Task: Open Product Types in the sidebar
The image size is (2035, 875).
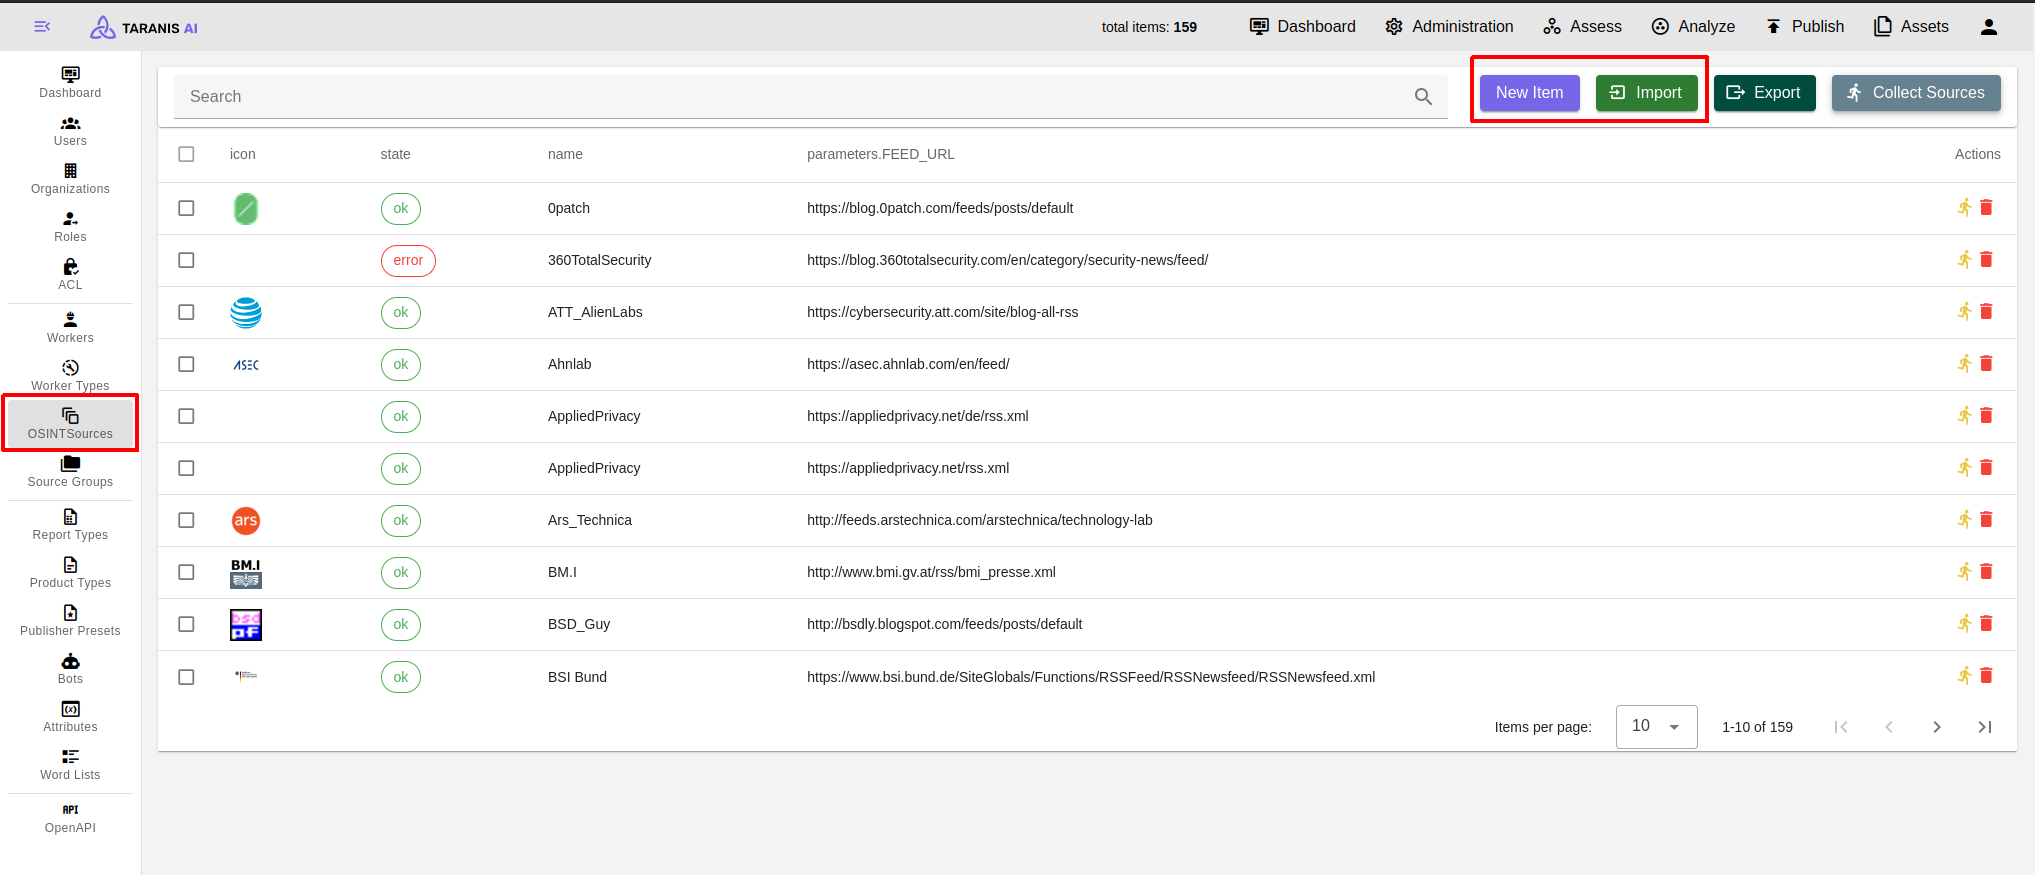Action: click(70, 573)
